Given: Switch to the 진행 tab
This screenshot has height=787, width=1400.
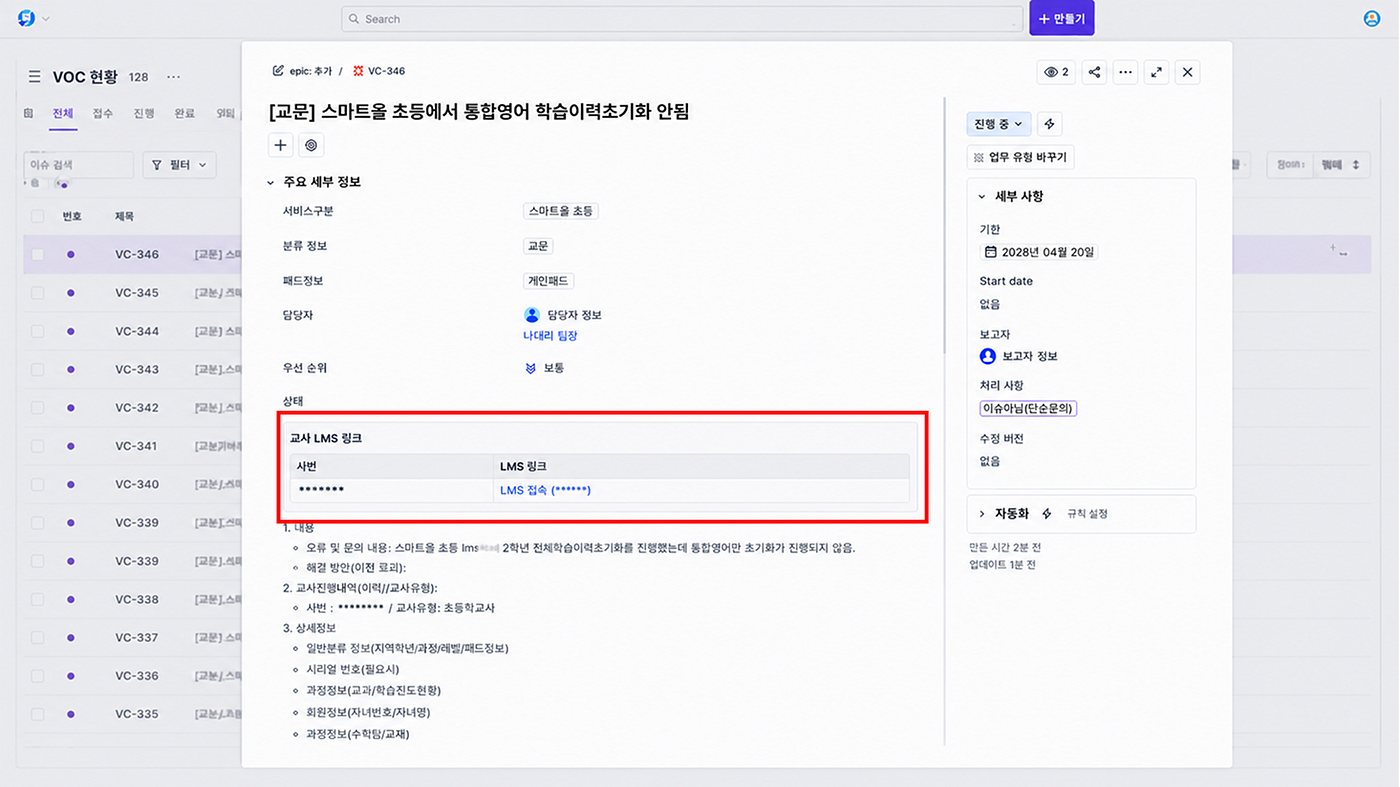Looking at the screenshot, I should point(144,114).
